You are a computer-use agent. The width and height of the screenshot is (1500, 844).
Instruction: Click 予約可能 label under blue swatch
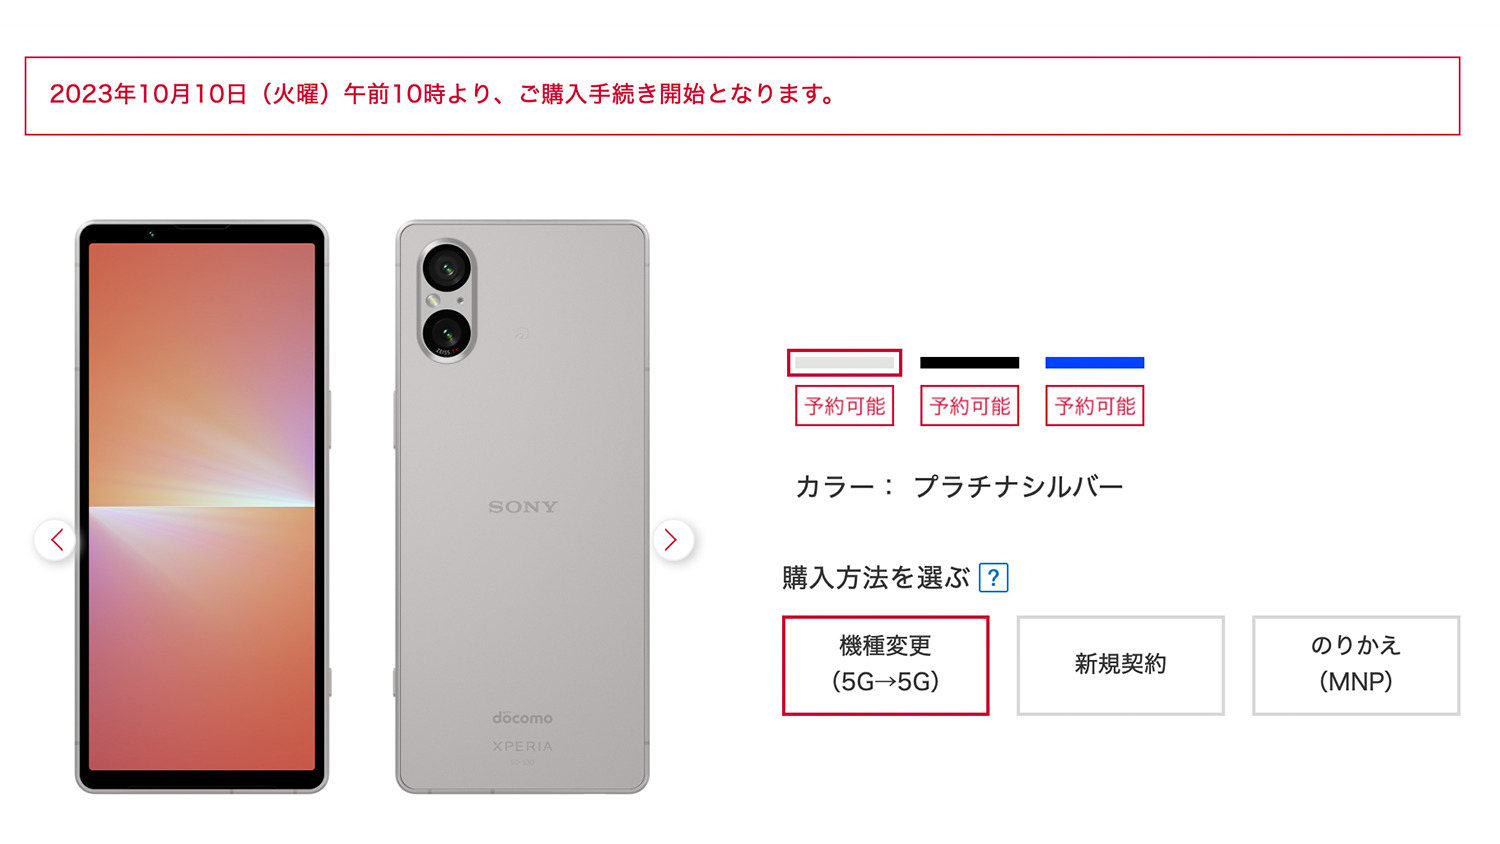(x=1094, y=406)
